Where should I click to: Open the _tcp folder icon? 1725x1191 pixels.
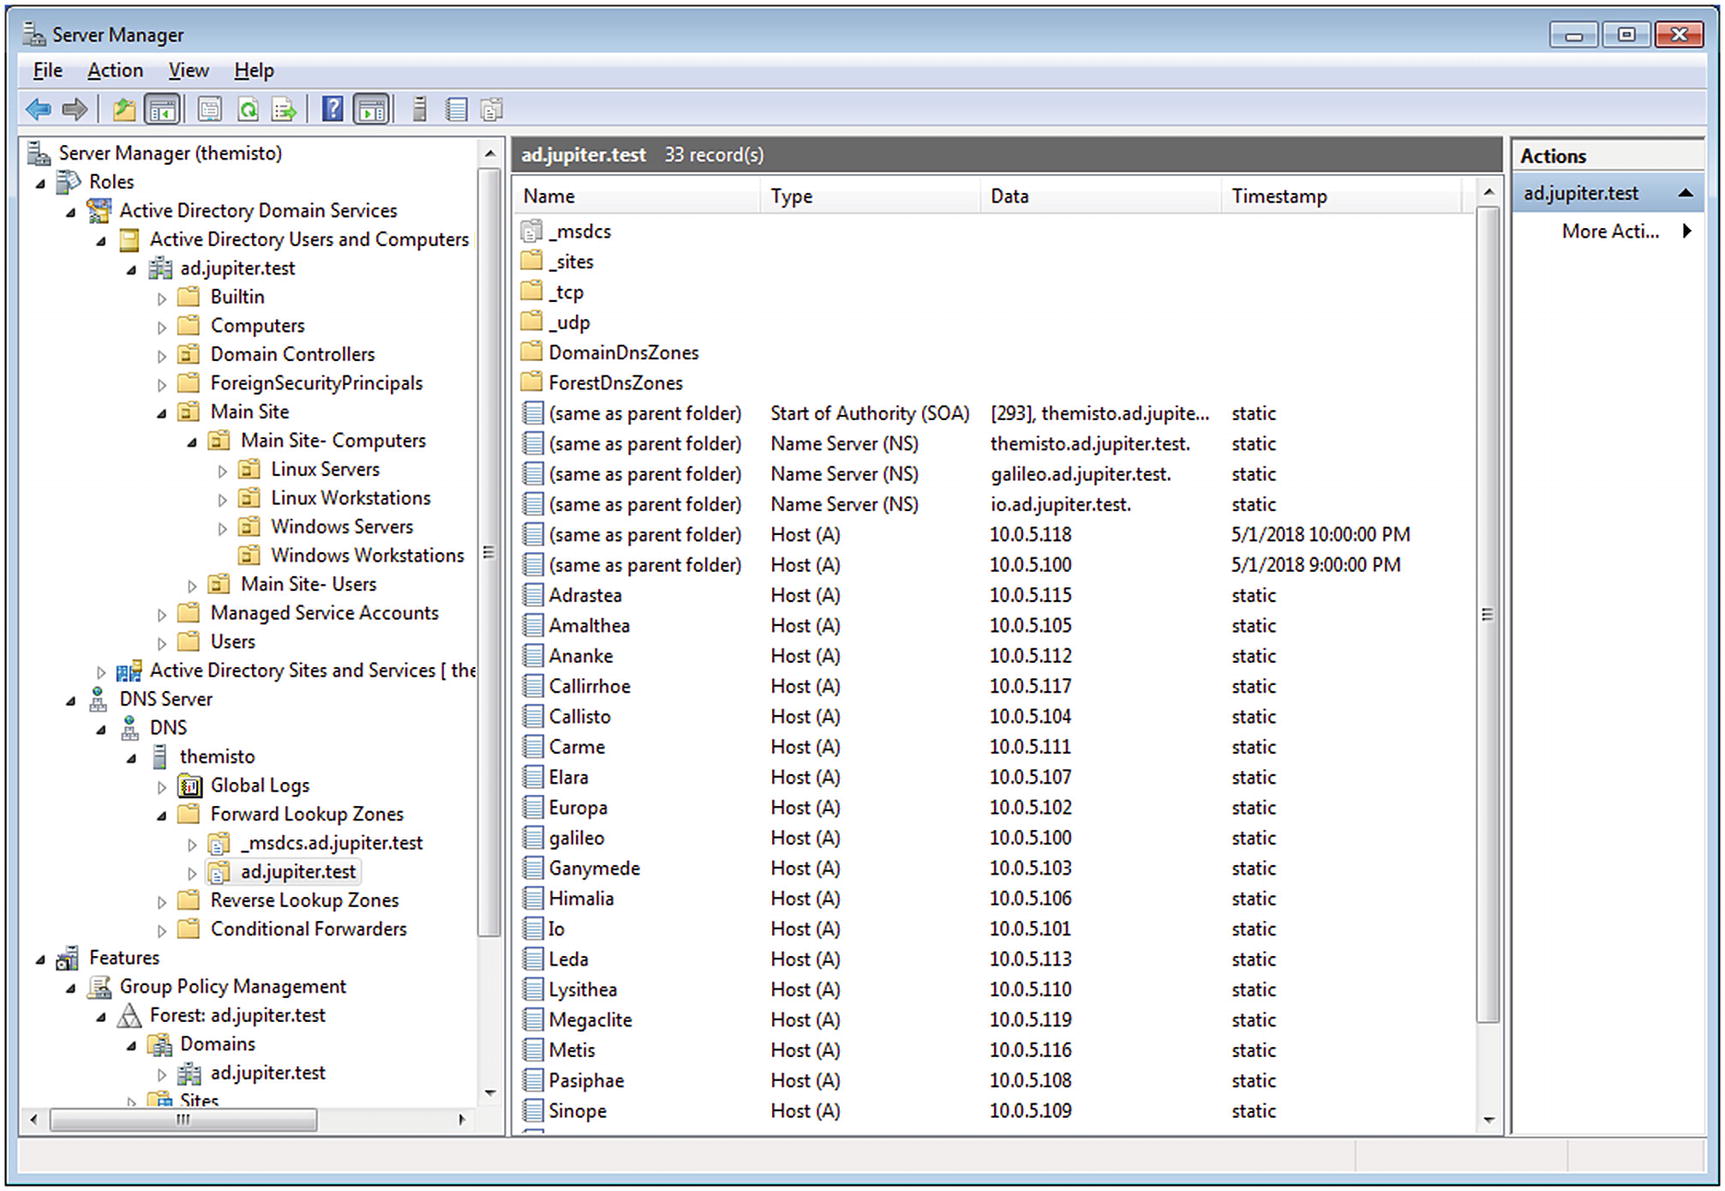(x=532, y=292)
